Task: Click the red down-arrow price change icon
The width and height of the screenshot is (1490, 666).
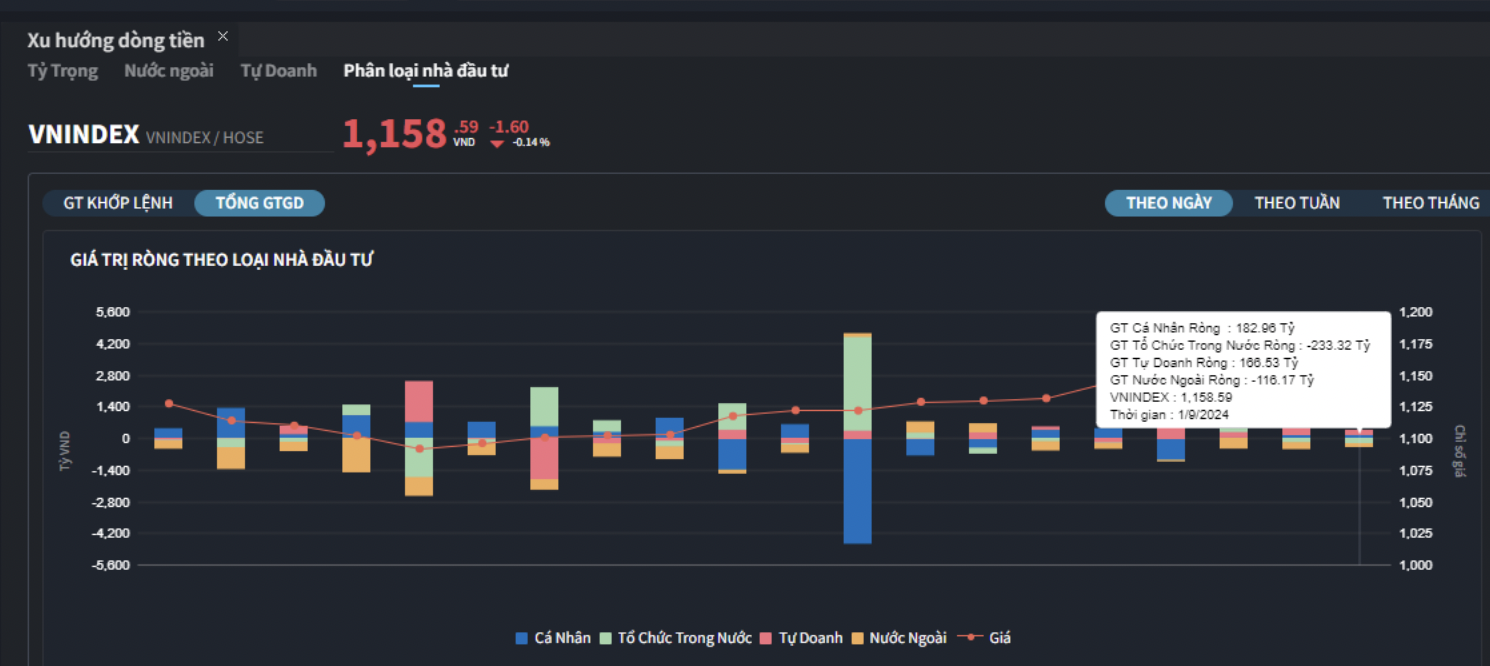Action: (x=497, y=143)
